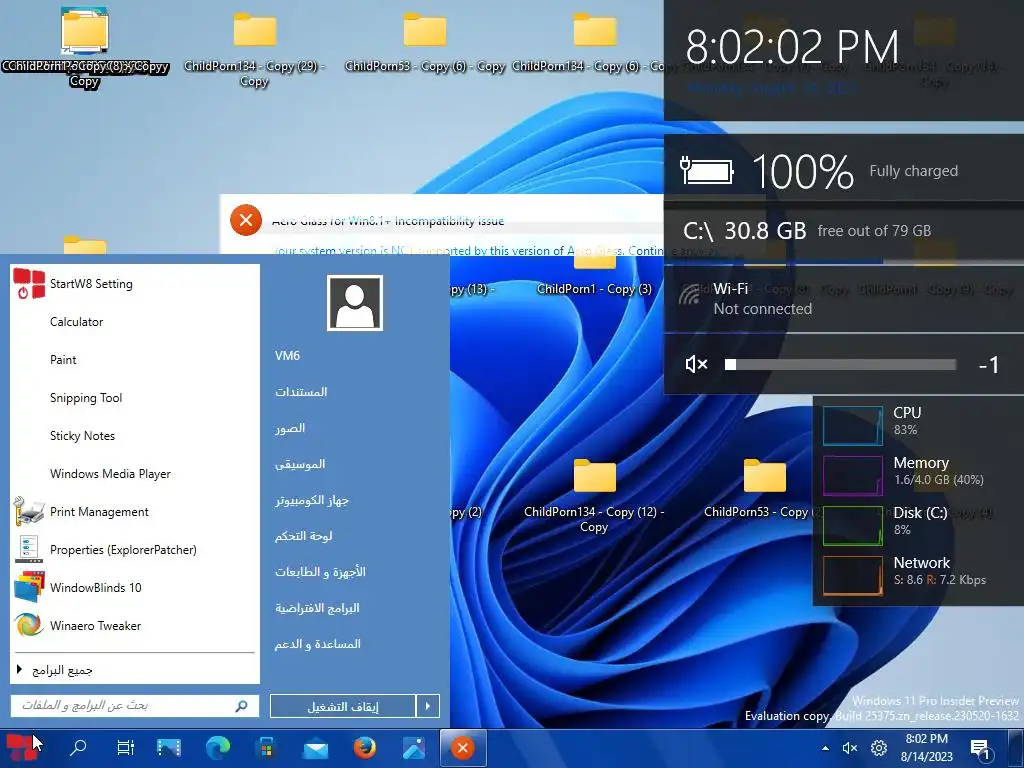Open Mail app from the taskbar
This screenshot has width=1024, height=768.
[x=315, y=748]
